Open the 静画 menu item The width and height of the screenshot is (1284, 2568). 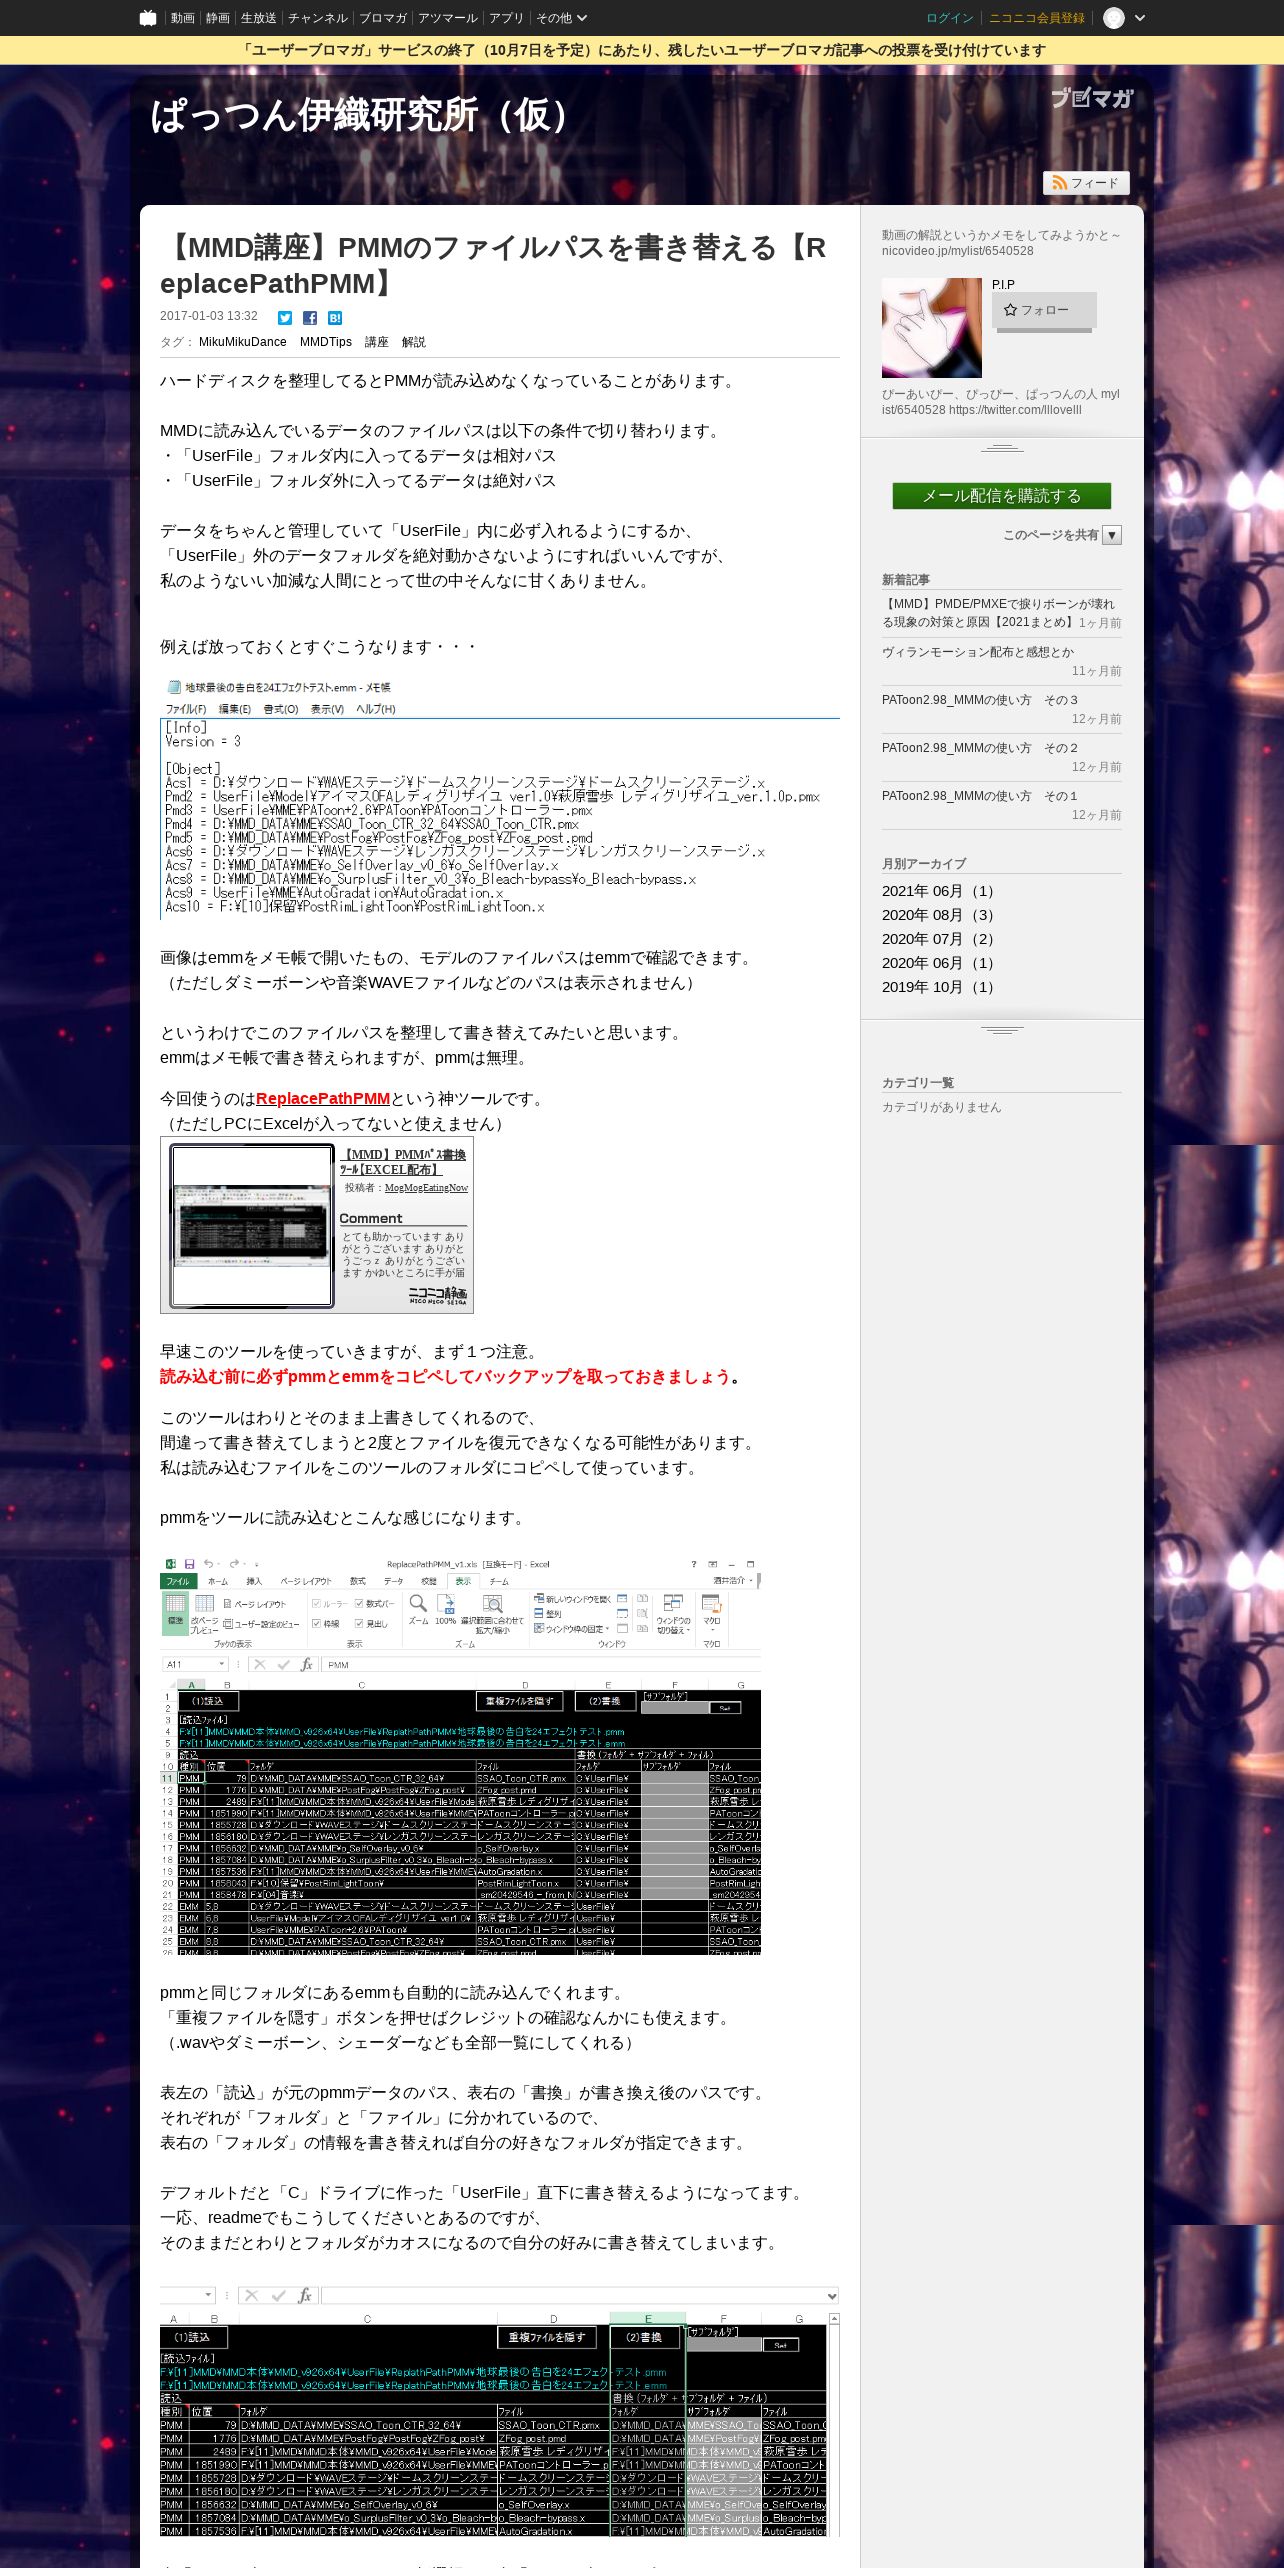click(218, 18)
